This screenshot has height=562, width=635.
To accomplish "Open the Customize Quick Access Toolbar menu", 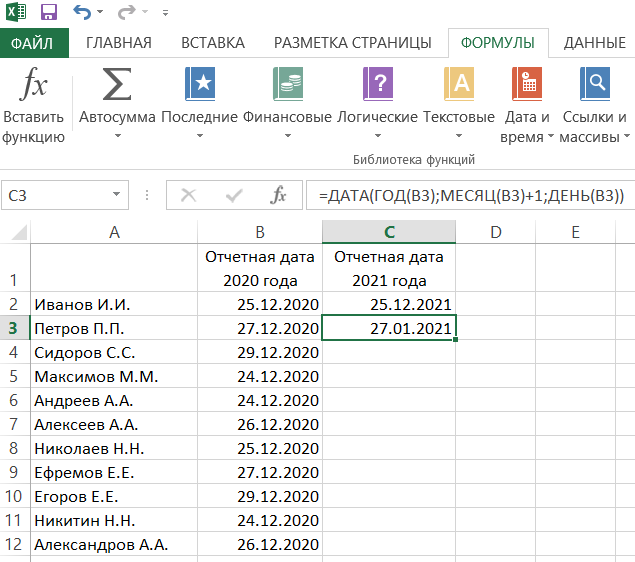I will (165, 13).
